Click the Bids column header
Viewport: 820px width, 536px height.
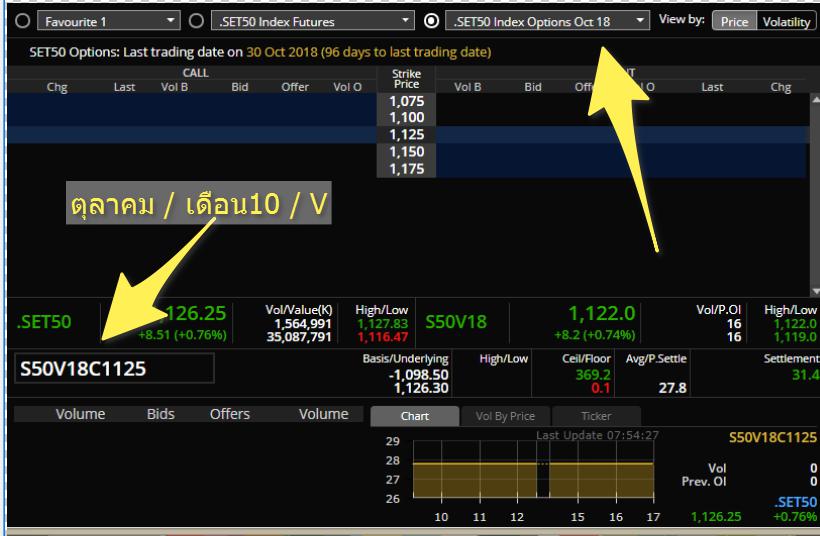click(161, 414)
